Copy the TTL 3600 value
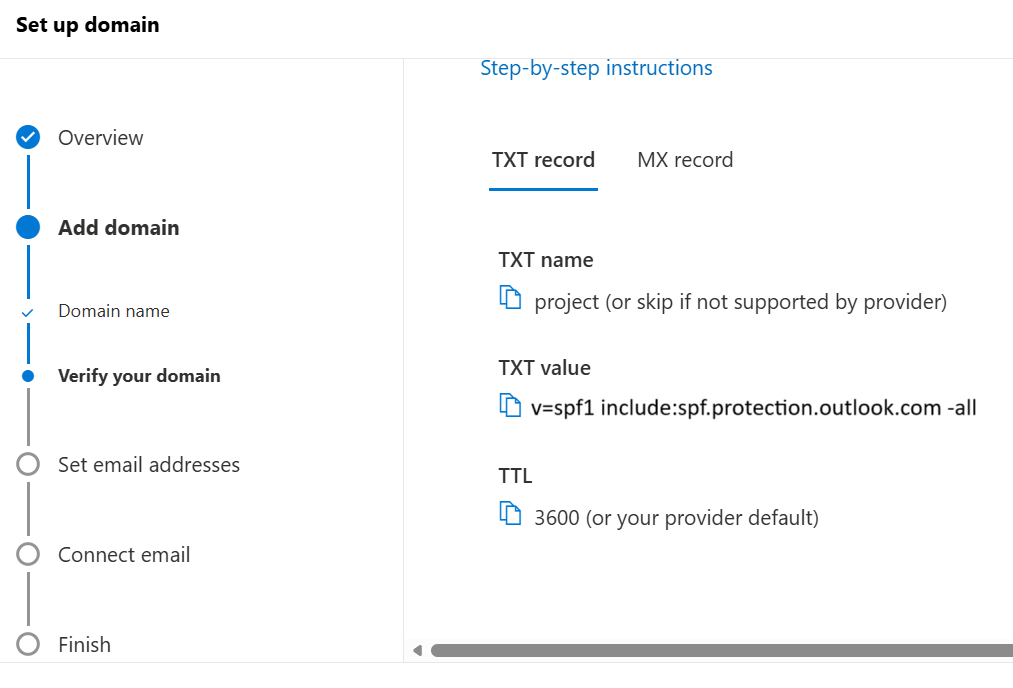The width and height of the screenshot is (1013, 688). 510,514
